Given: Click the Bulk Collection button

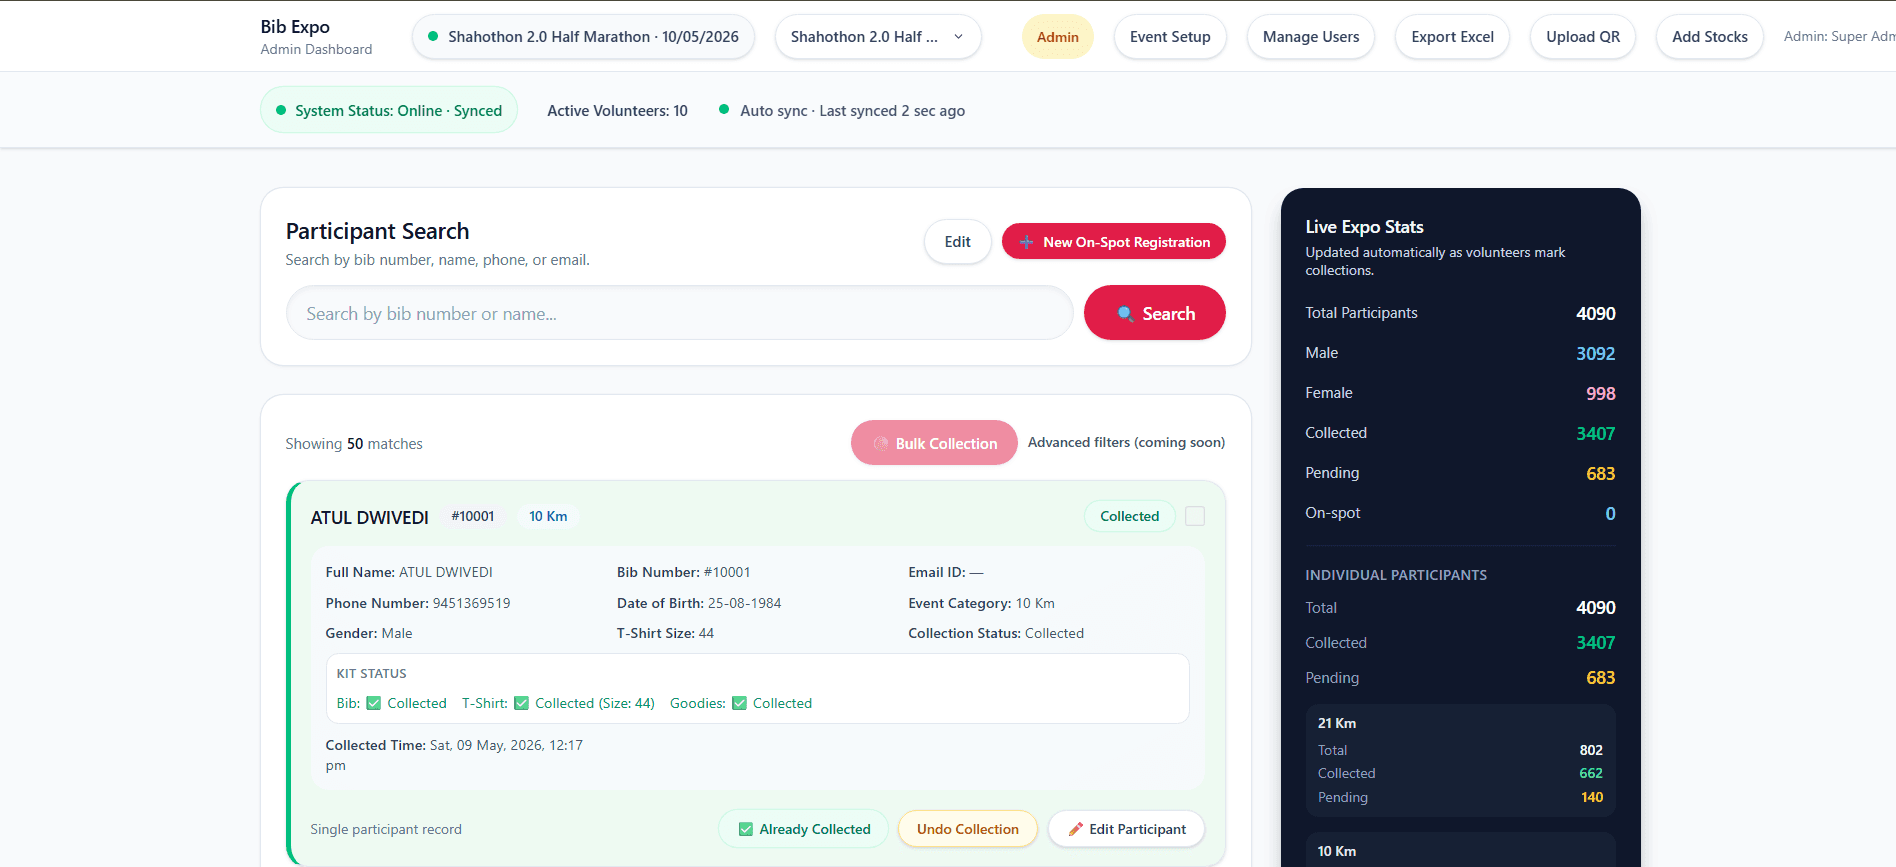Looking at the screenshot, I should [934, 443].
